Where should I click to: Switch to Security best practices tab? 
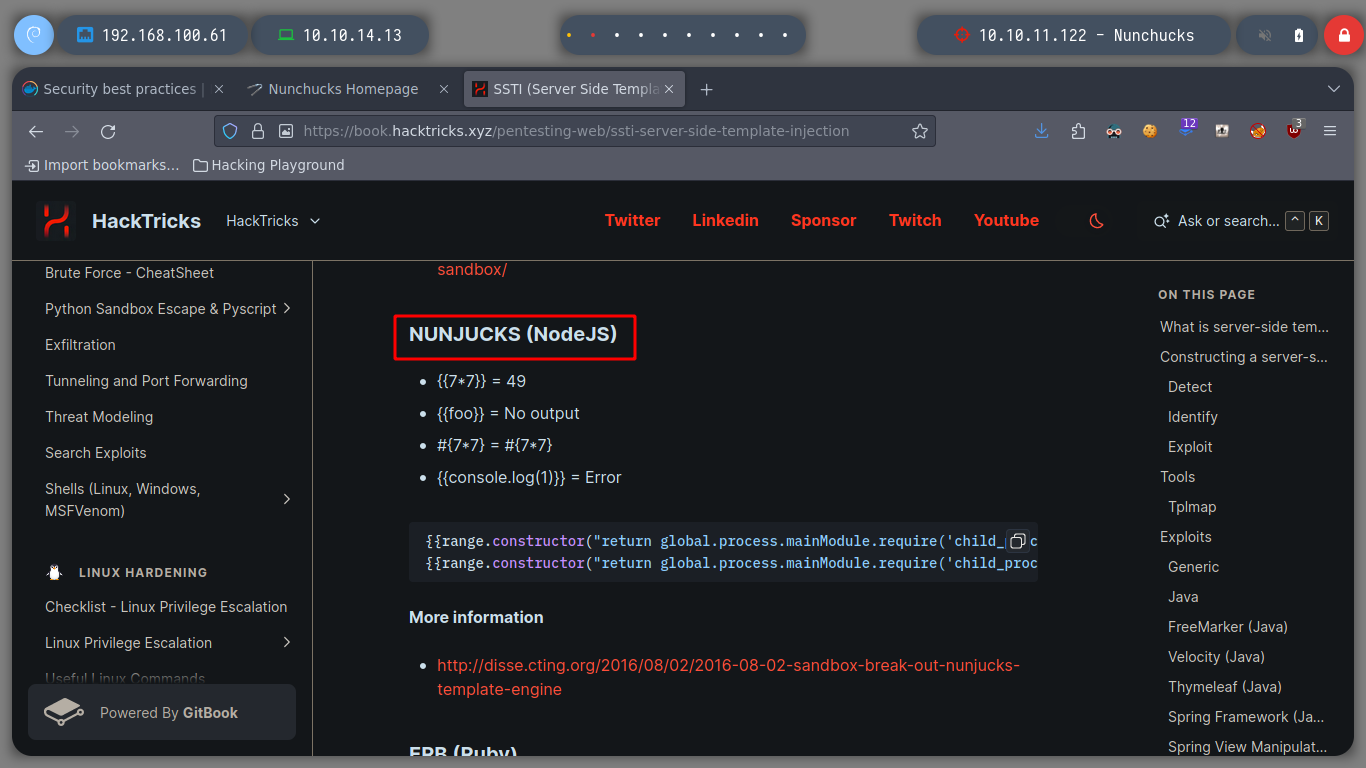tap(120, 89)
